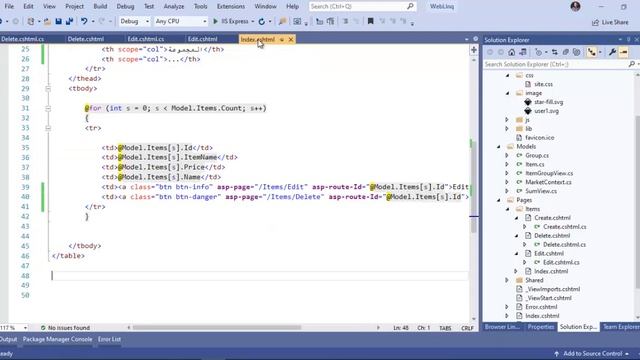Collapse the Models folder
Screen dimensions: 640x360
[x=499, y=147]
